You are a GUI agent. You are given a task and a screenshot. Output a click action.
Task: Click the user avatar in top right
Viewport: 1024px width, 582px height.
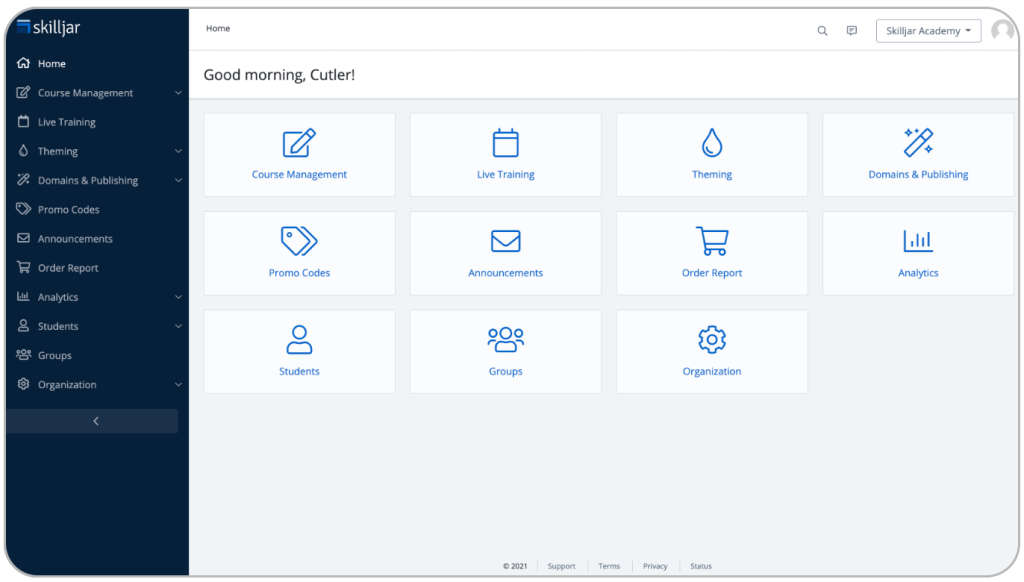pos(1002,31)
